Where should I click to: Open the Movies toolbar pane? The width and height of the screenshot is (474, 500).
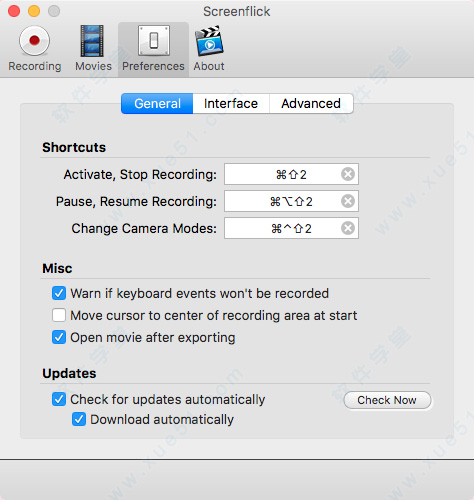coord(93,48)
